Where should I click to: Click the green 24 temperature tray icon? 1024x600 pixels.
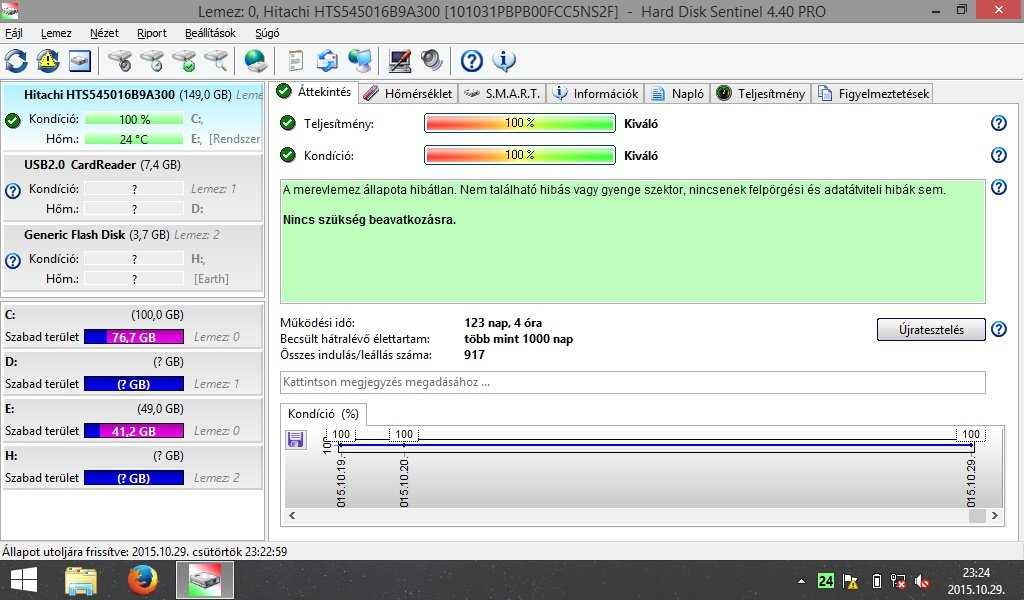(x=825, y=580)
